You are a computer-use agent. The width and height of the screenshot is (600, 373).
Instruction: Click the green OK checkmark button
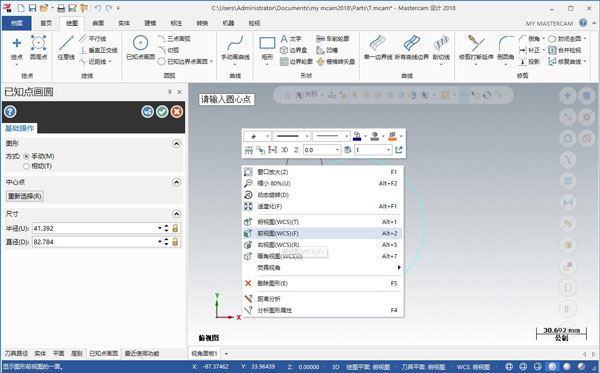[x=162, y=112]
